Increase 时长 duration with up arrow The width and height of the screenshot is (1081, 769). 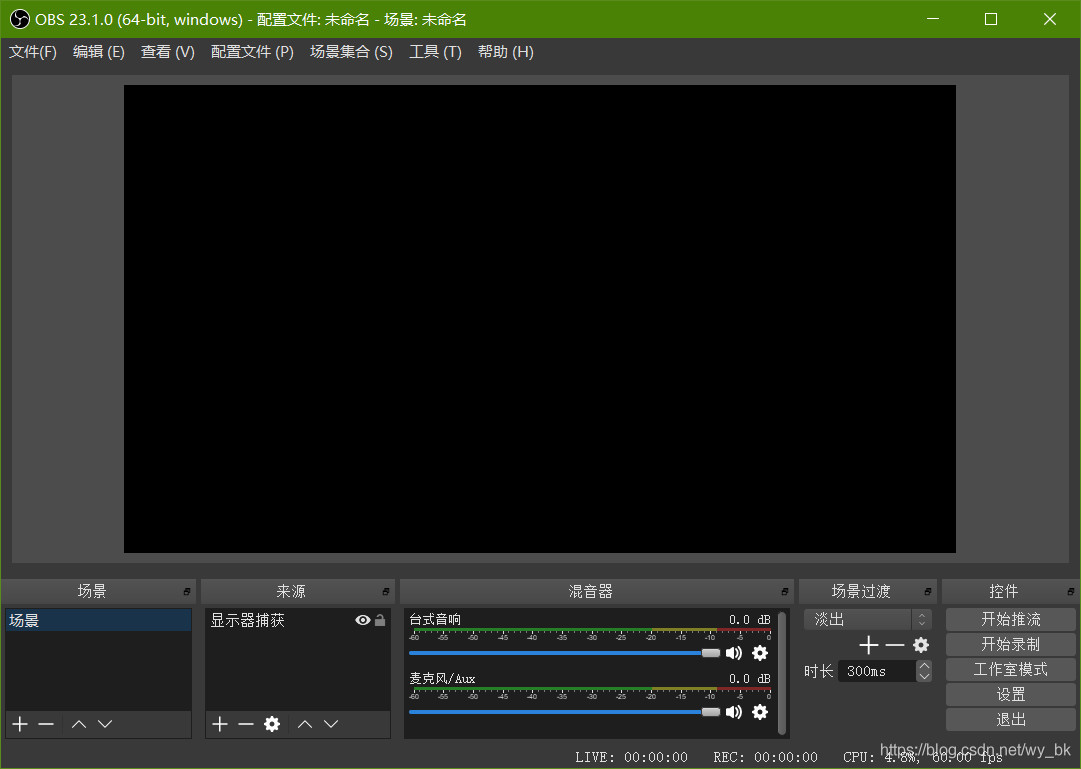[925, 666]
